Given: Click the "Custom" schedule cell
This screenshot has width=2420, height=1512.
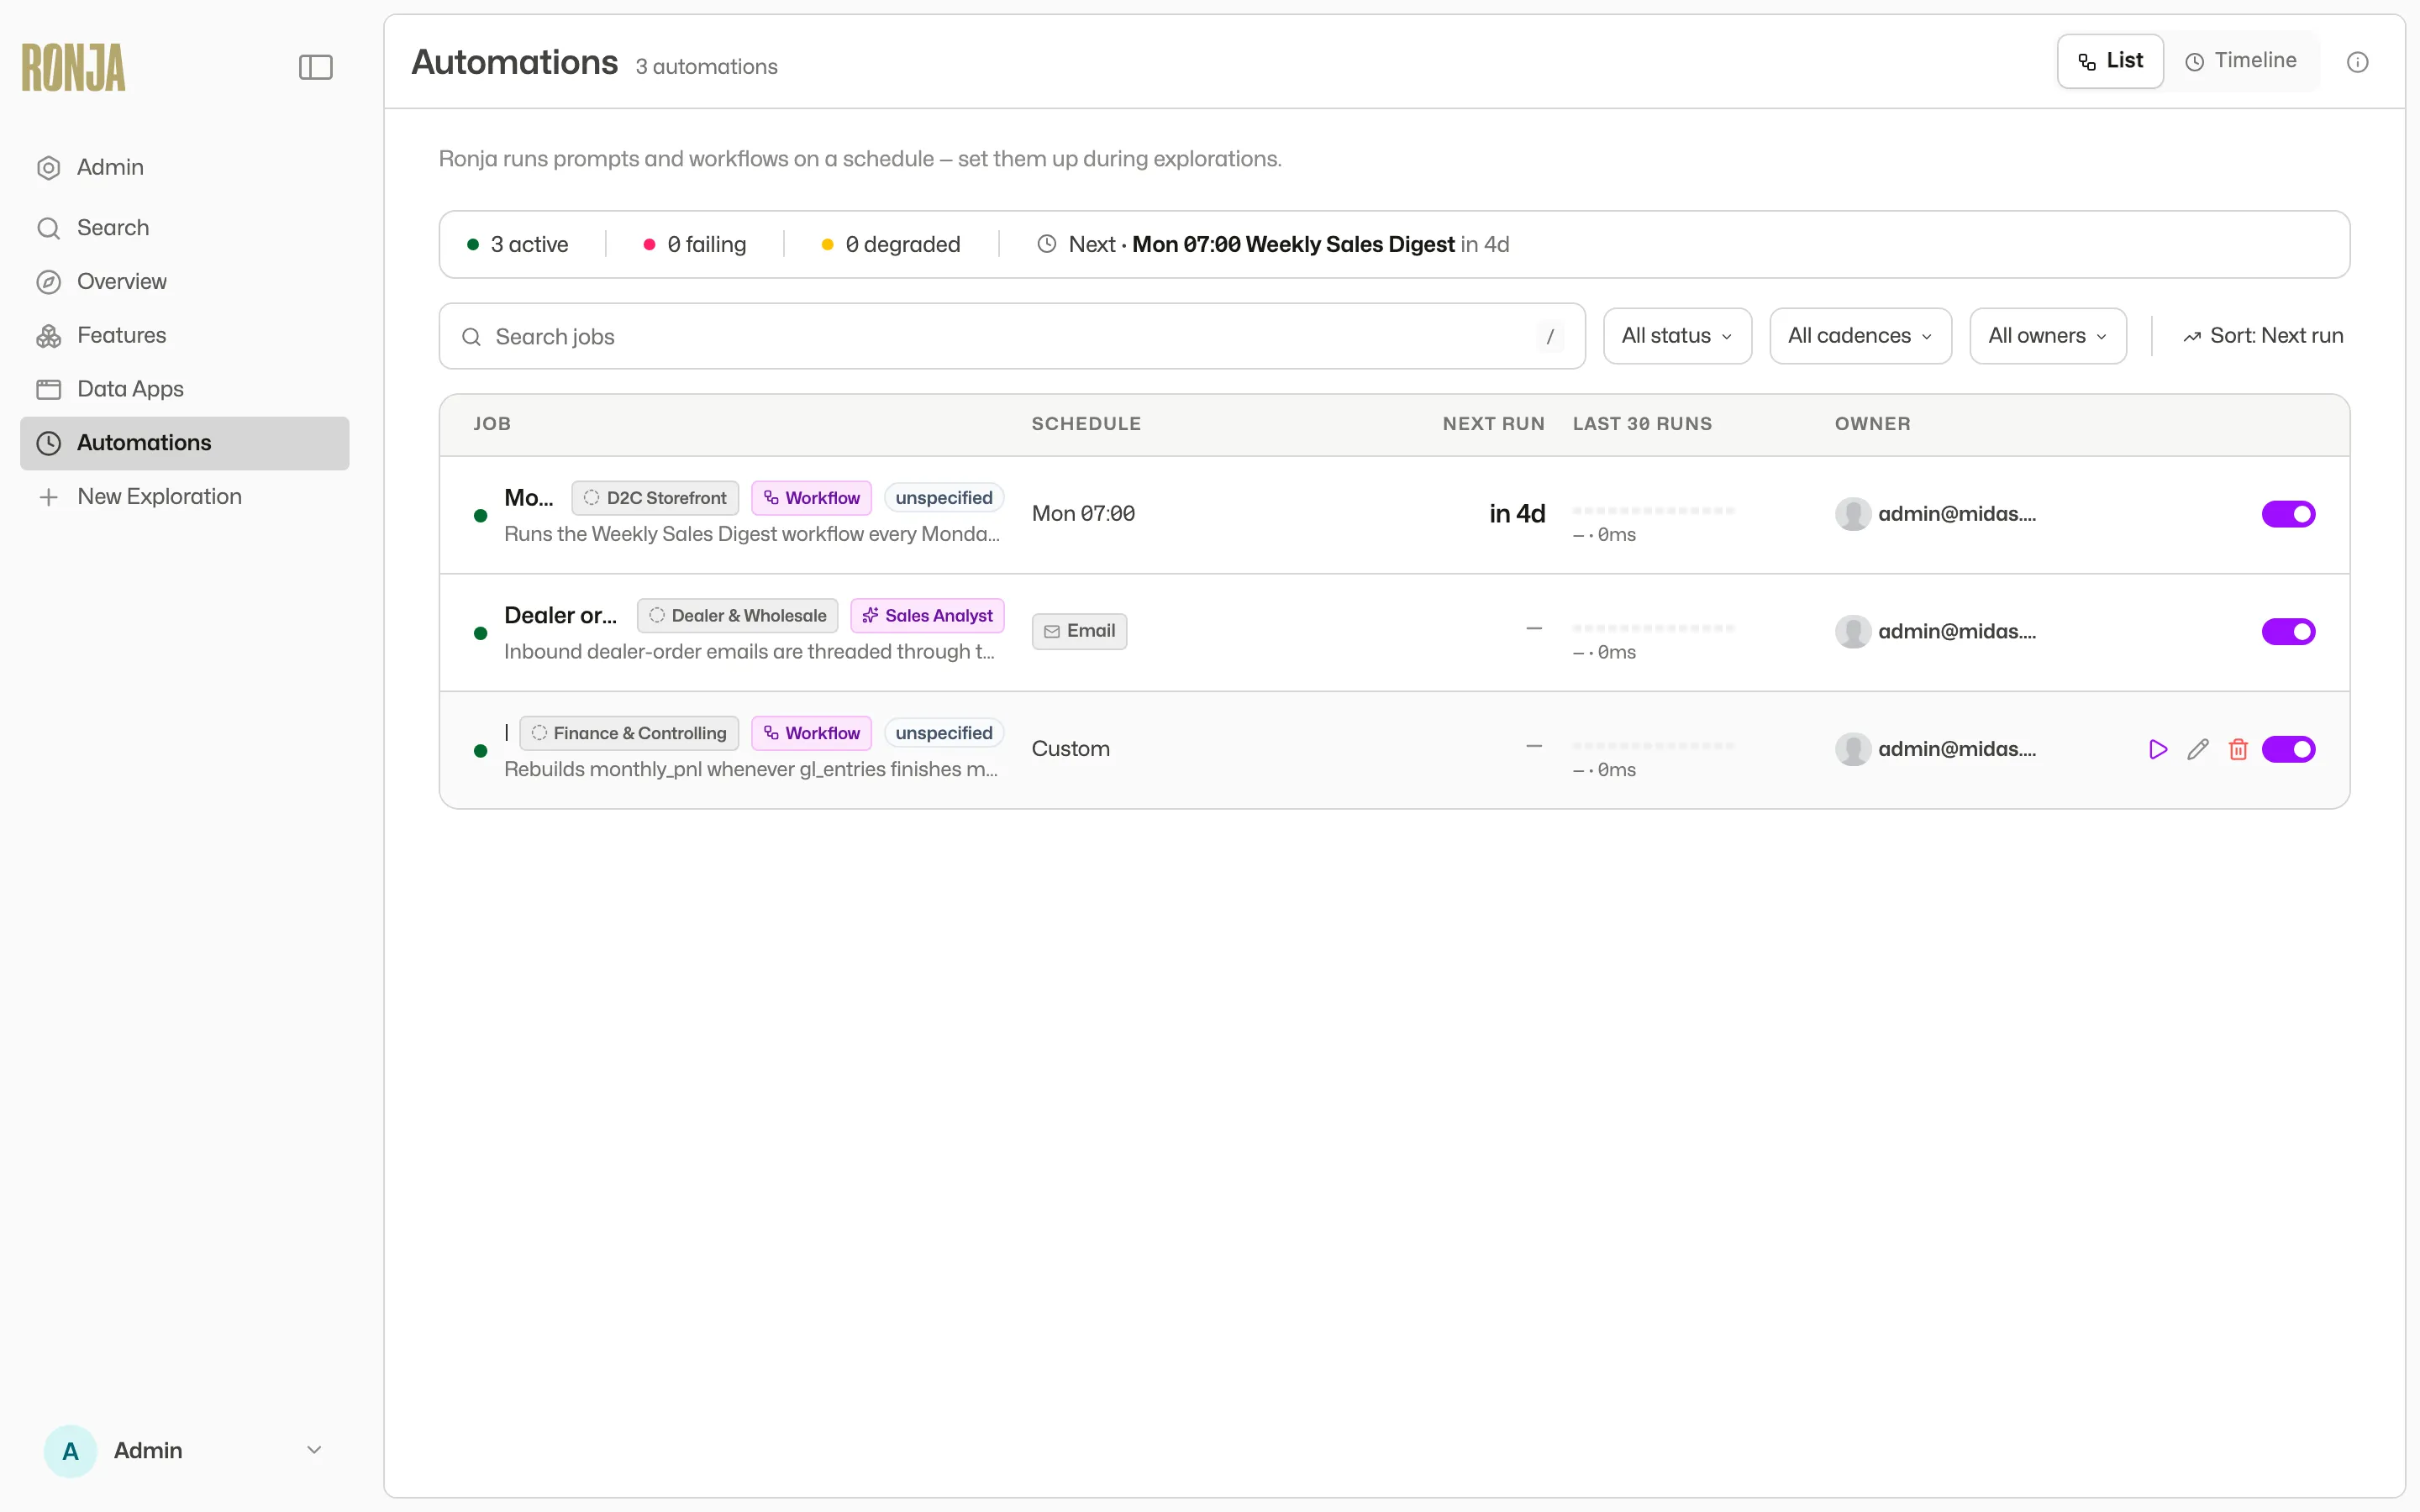Looking at the screenshot, I should (1070, 749).
